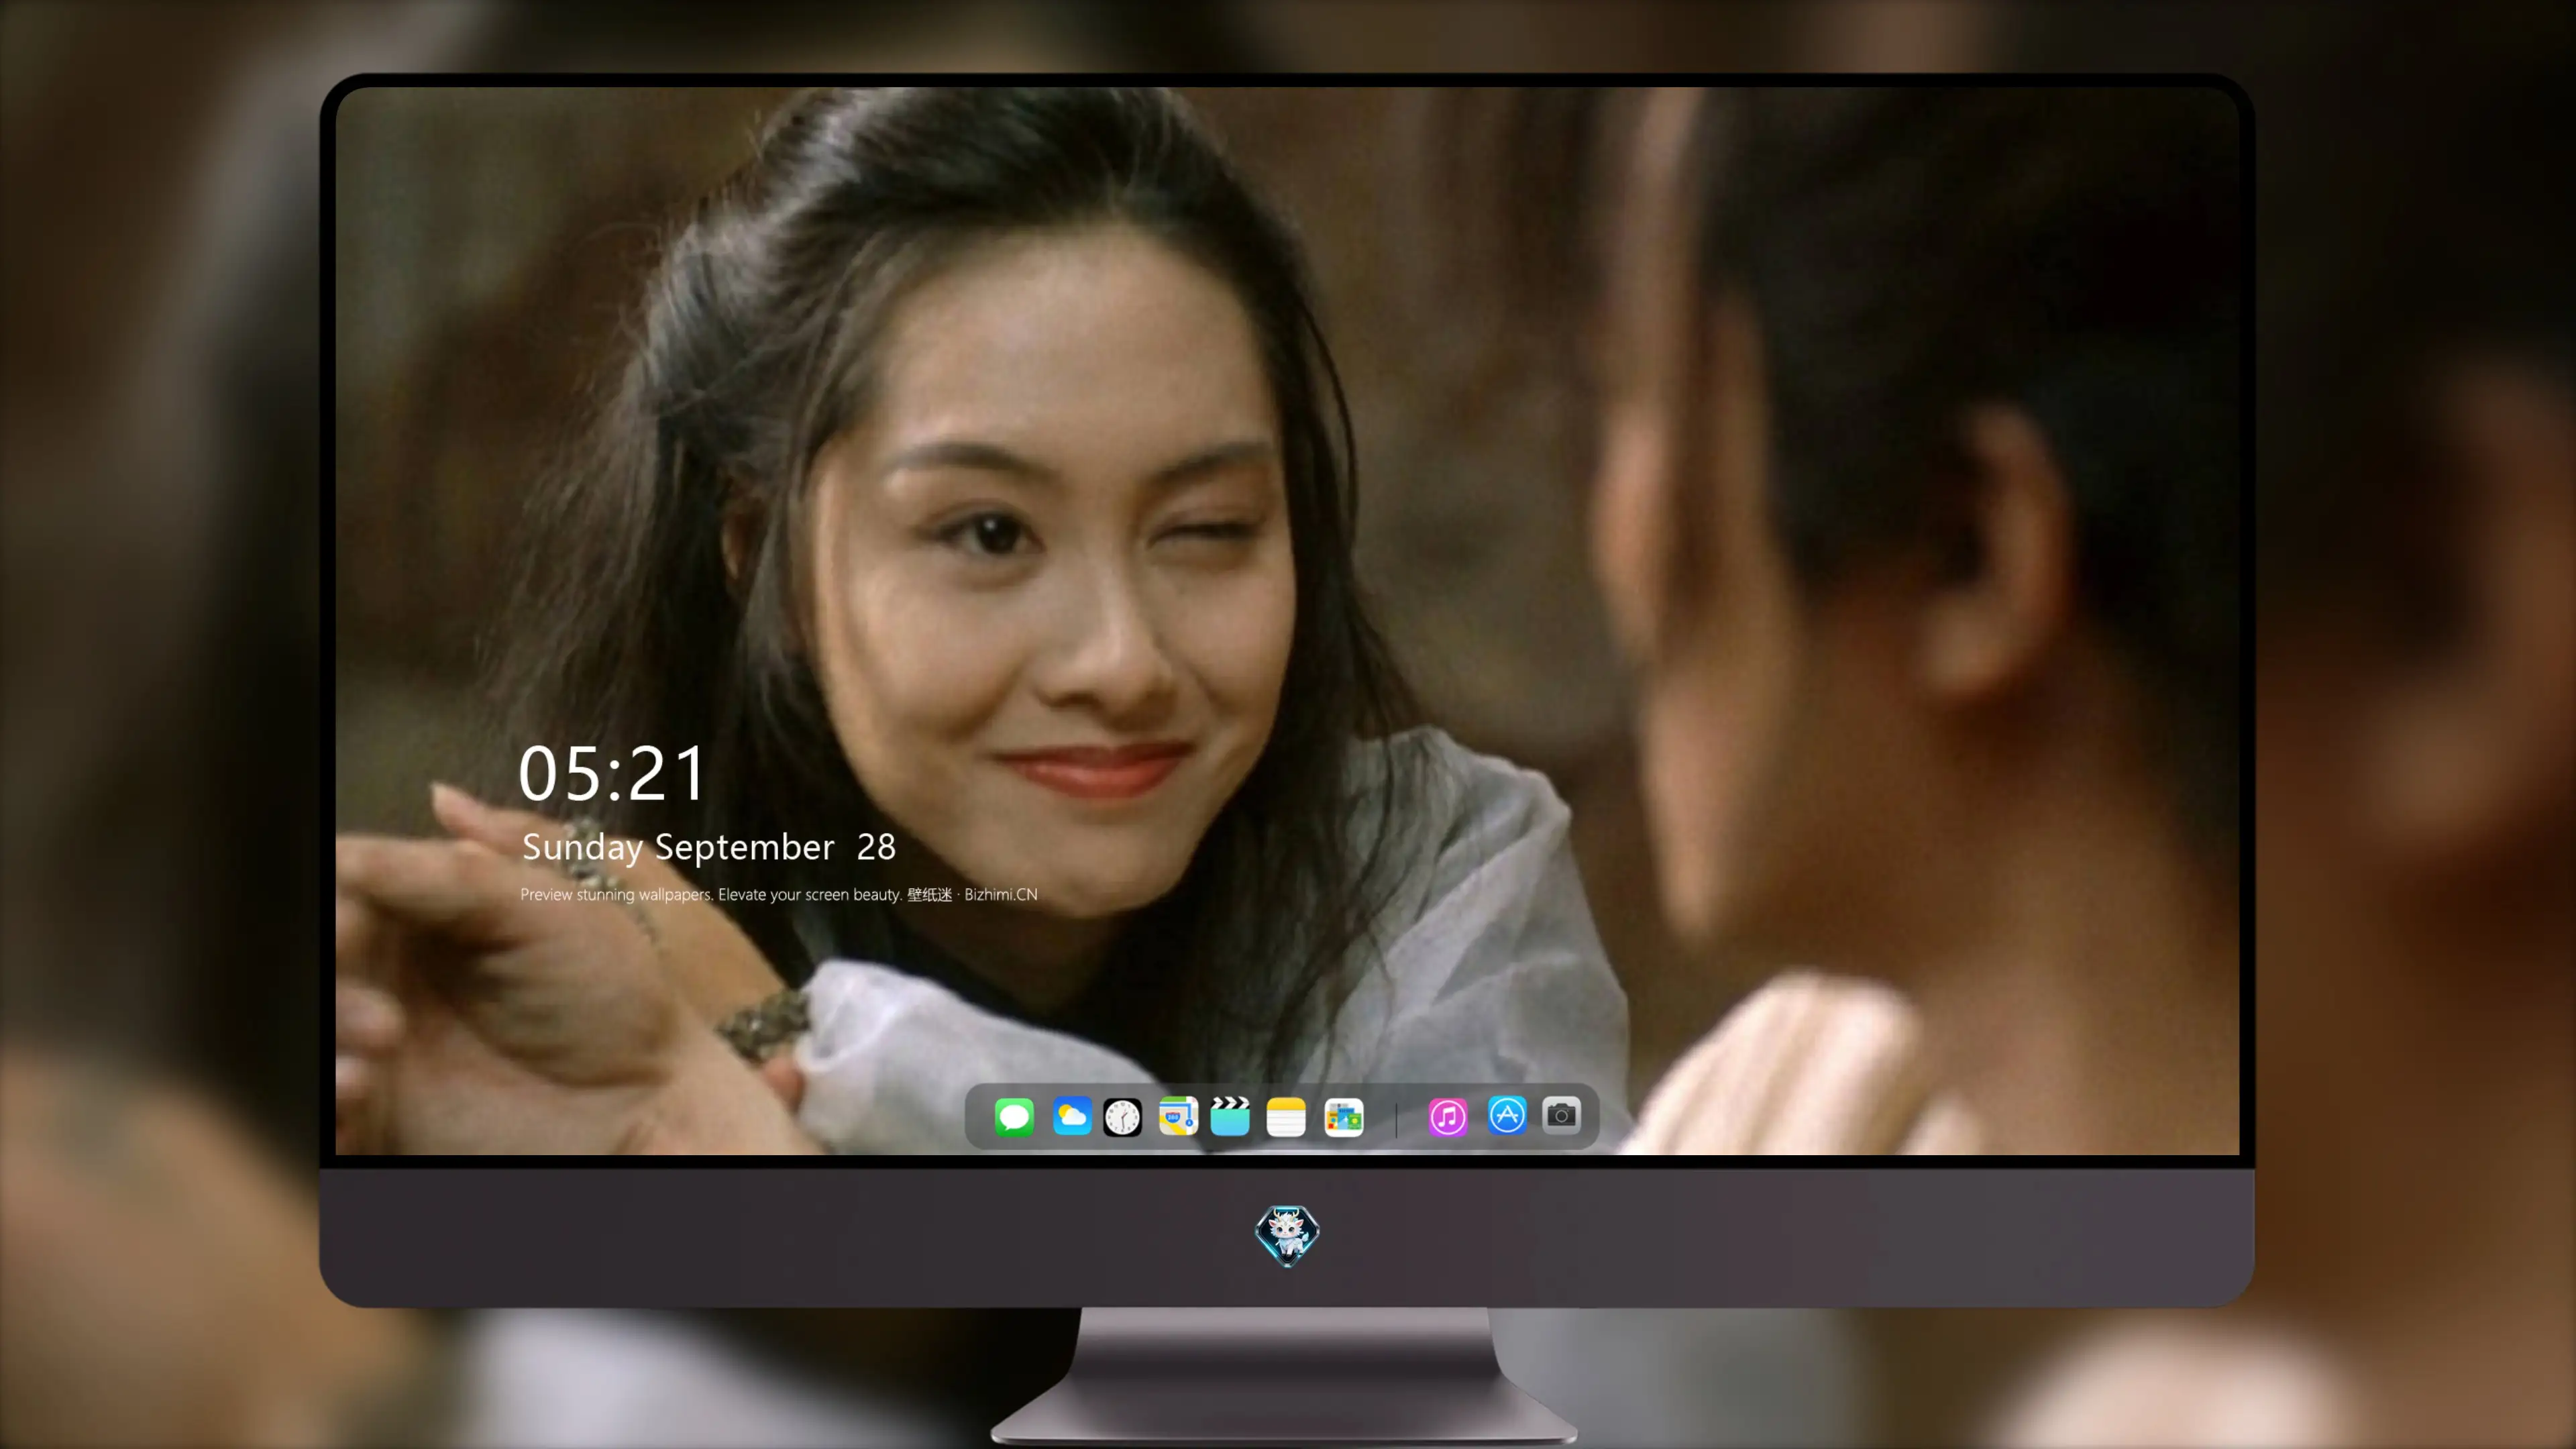This screenshot has width=2576, height=1449.
Task: Click the dragon mascot logo on the monitor chin
Action: tap(1287, 1236)
